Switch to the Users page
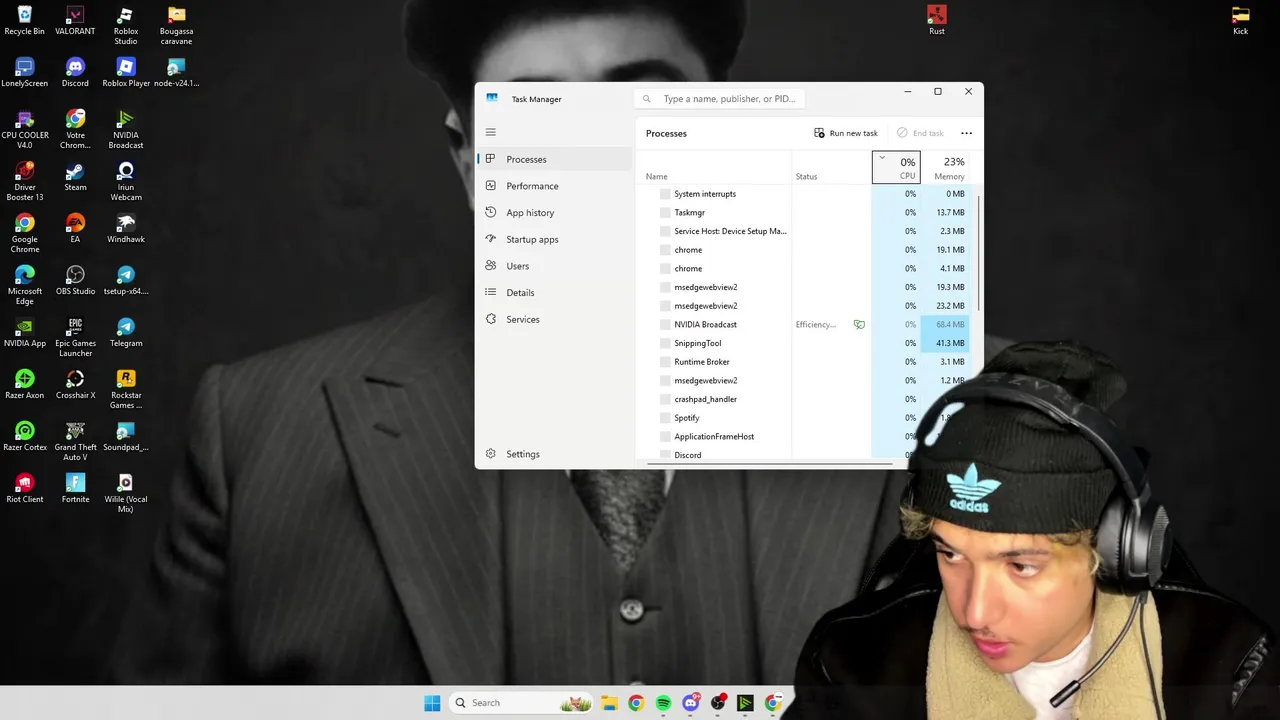This screenshot has width=1280, height=720. click(555, 266)
